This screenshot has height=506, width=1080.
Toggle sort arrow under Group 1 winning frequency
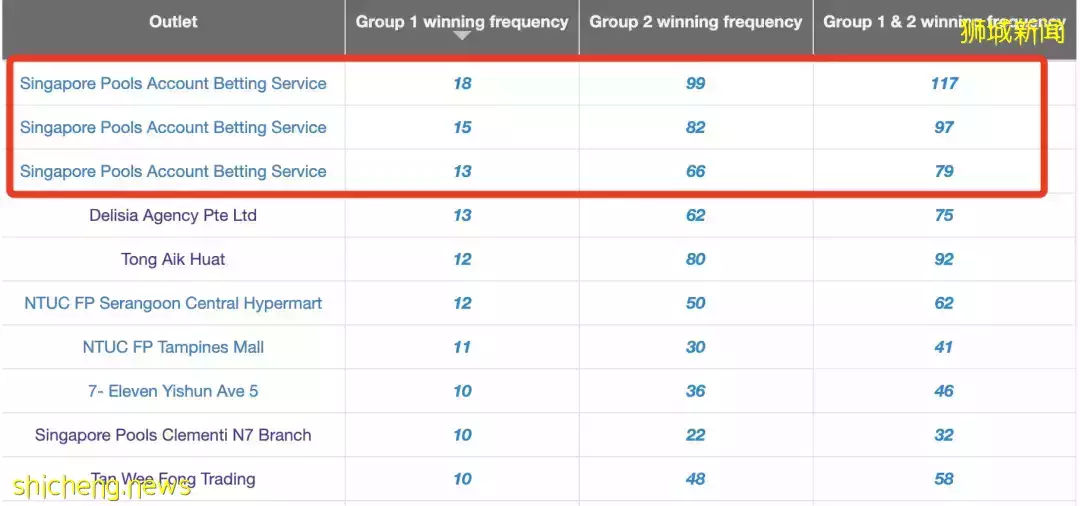point(462,36)
